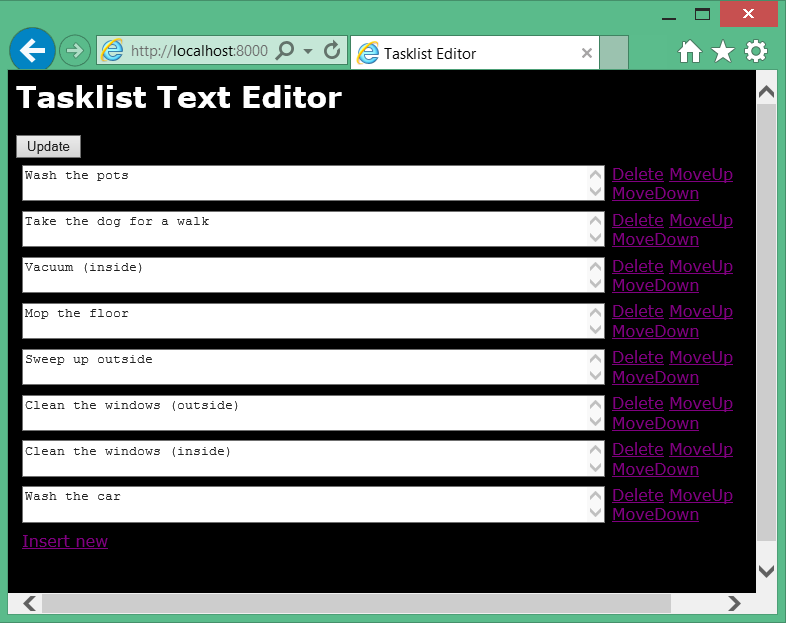Expand the address bar dropdown arrow
Viewport: 786px width, 623px height.
click(x=308, y=51)
